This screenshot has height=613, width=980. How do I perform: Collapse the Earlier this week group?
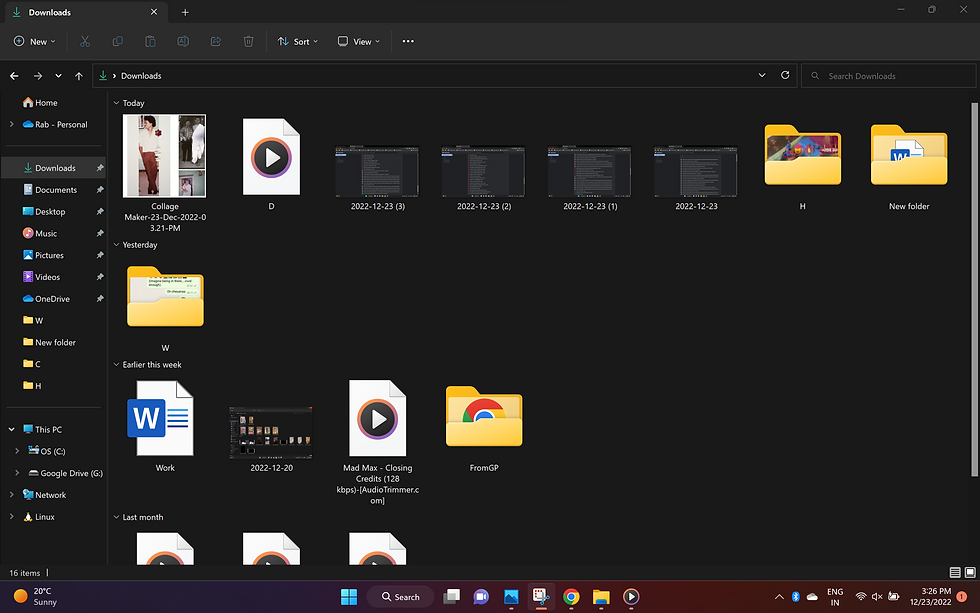[116, 365]
